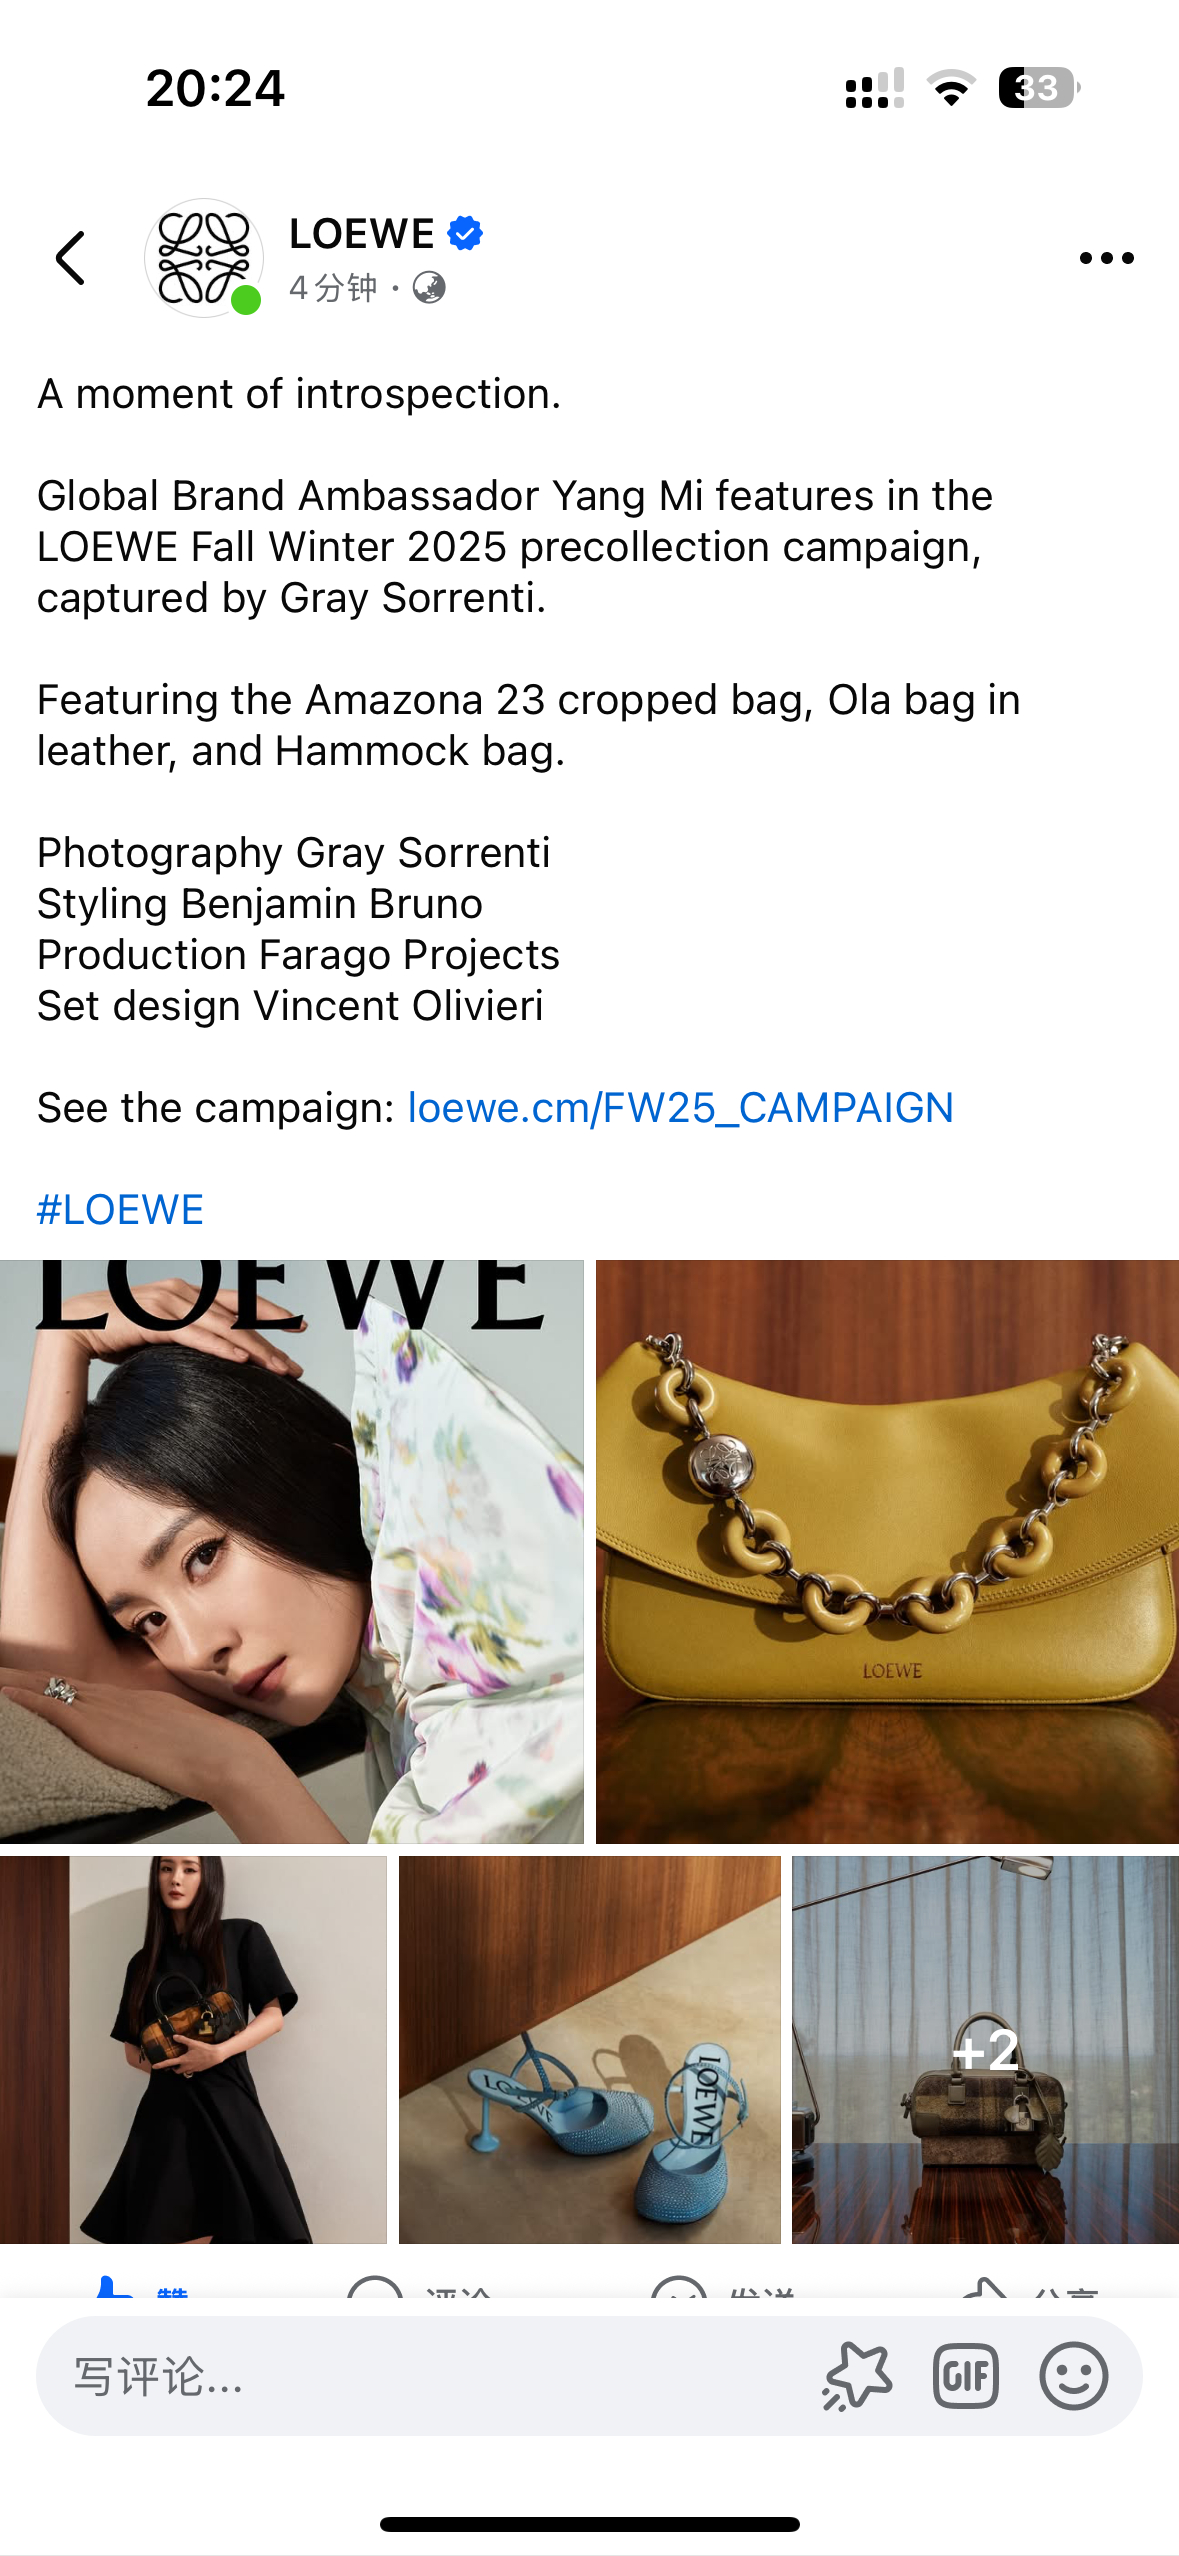The image size is (1179, 2556).
Task: Tap the #LOEWE hashtag
Action: coord(120,1210)
